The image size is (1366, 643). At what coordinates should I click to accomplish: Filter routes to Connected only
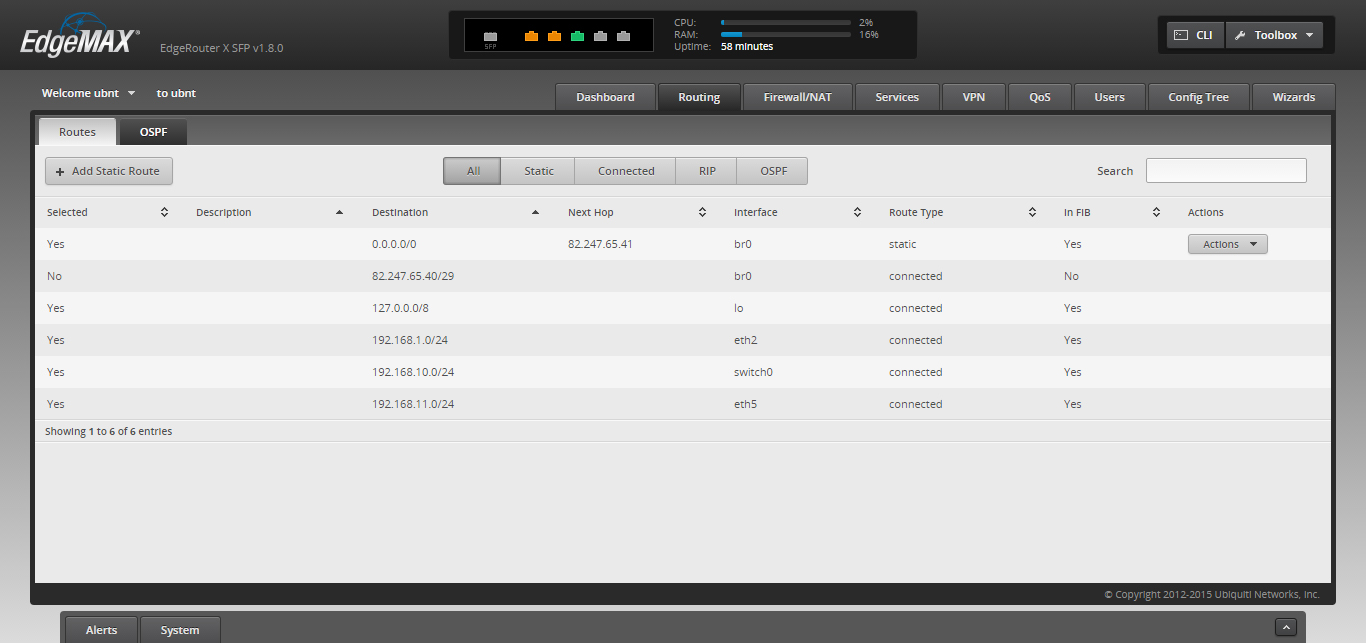pyautogui.click(x=626, y=171)
